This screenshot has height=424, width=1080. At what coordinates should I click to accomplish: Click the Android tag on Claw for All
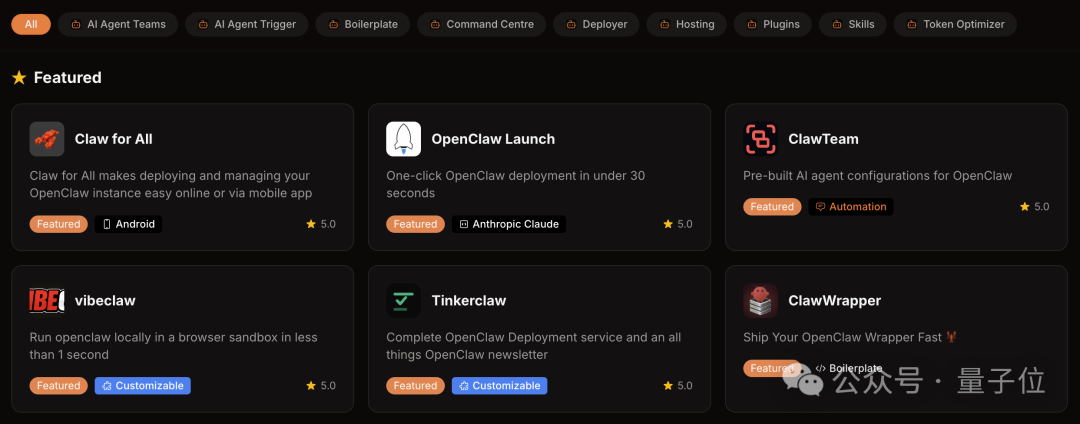[128, 225]
